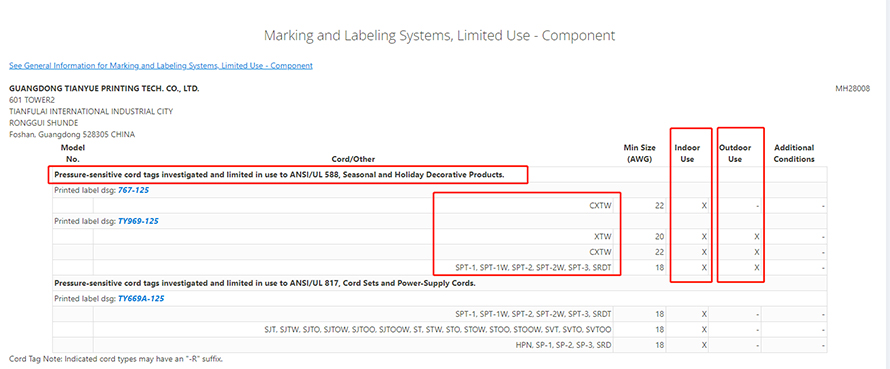Click the Additional Conditions column header

[x=794, y=153]
